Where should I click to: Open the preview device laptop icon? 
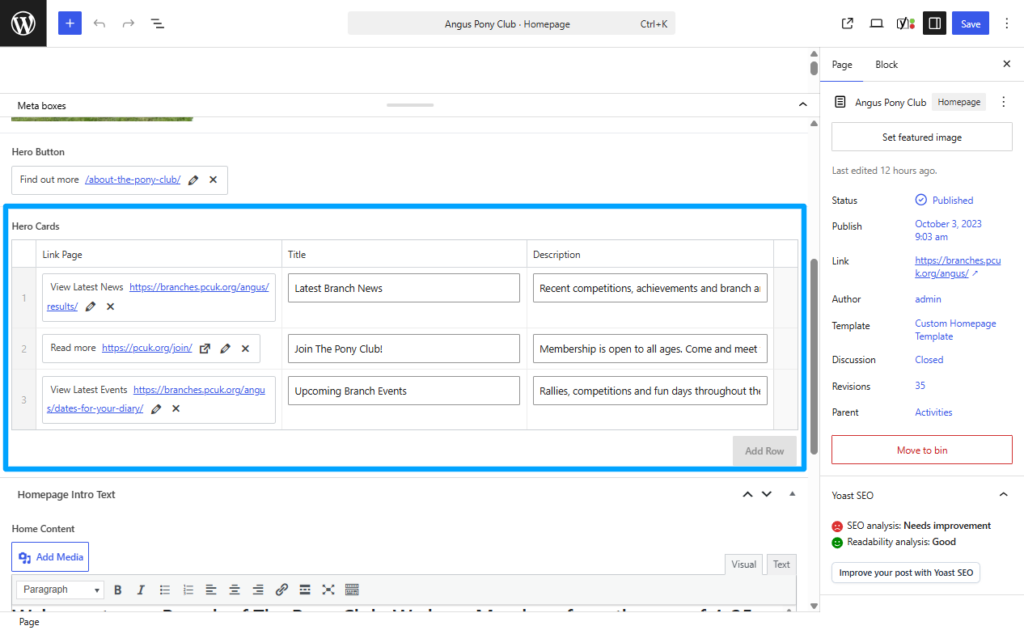pyautogui.click(x=876, y=24)
